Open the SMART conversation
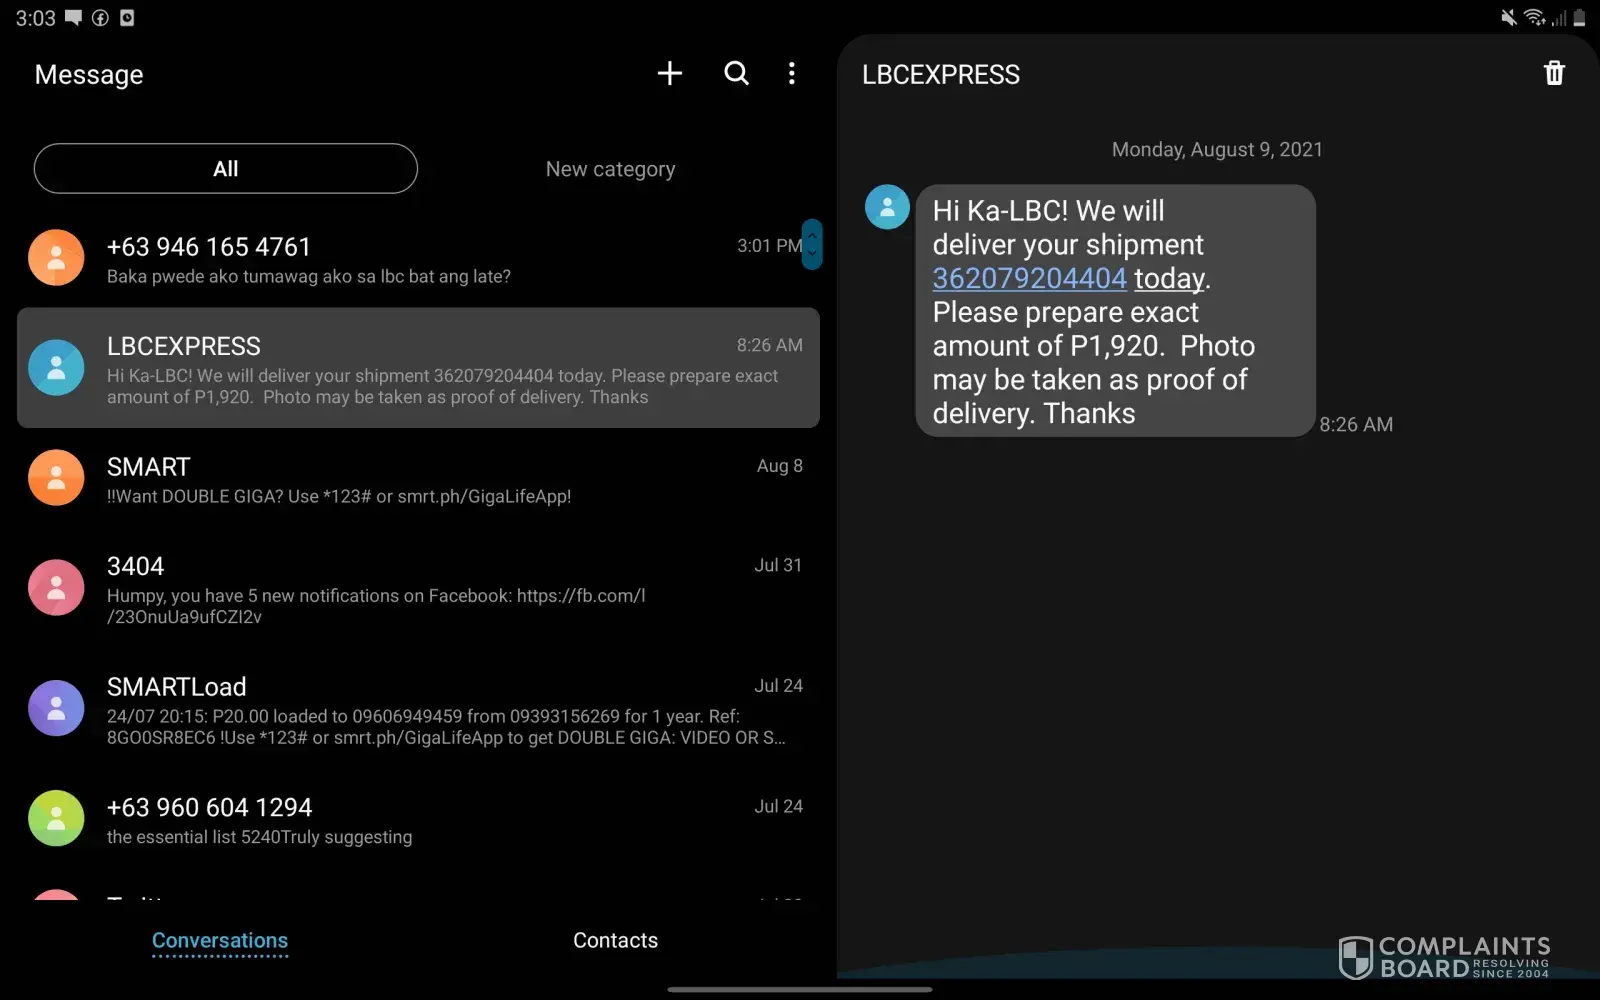The height and width of the screenshot is (1000, 1600). [418, 478]
